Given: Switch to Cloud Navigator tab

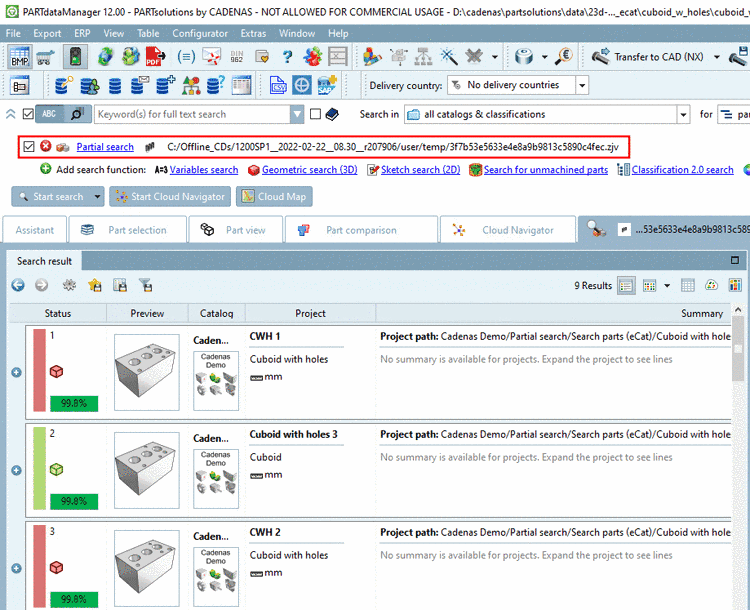Looking at the screenshot, I should (x=508, y=230).
